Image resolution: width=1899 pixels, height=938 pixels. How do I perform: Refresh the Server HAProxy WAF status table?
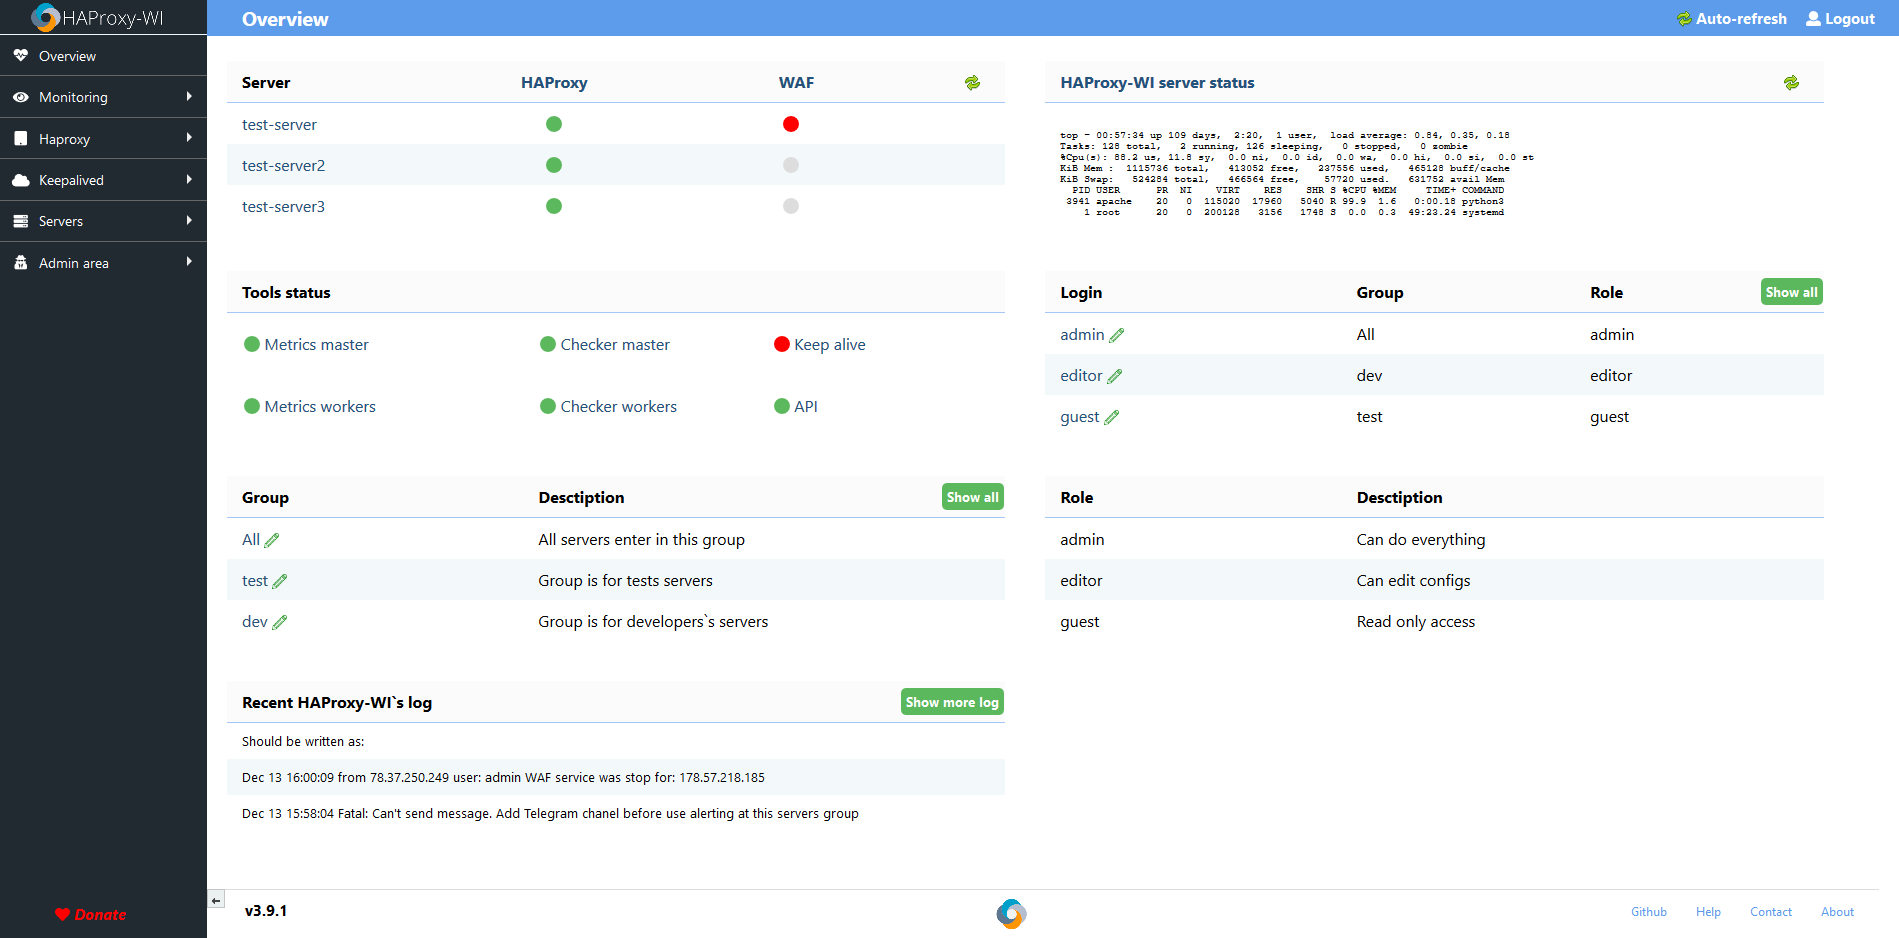click(972, 83)
